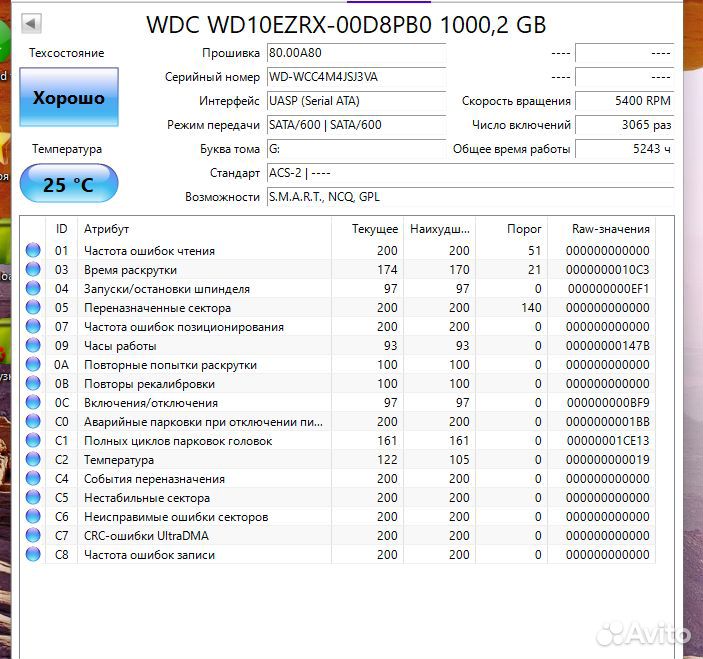This screenshot has width=703, height=659.
Task: Select status circle of Частота ошибок чтения
Action: pyautogui.click(x=33, y=250)
